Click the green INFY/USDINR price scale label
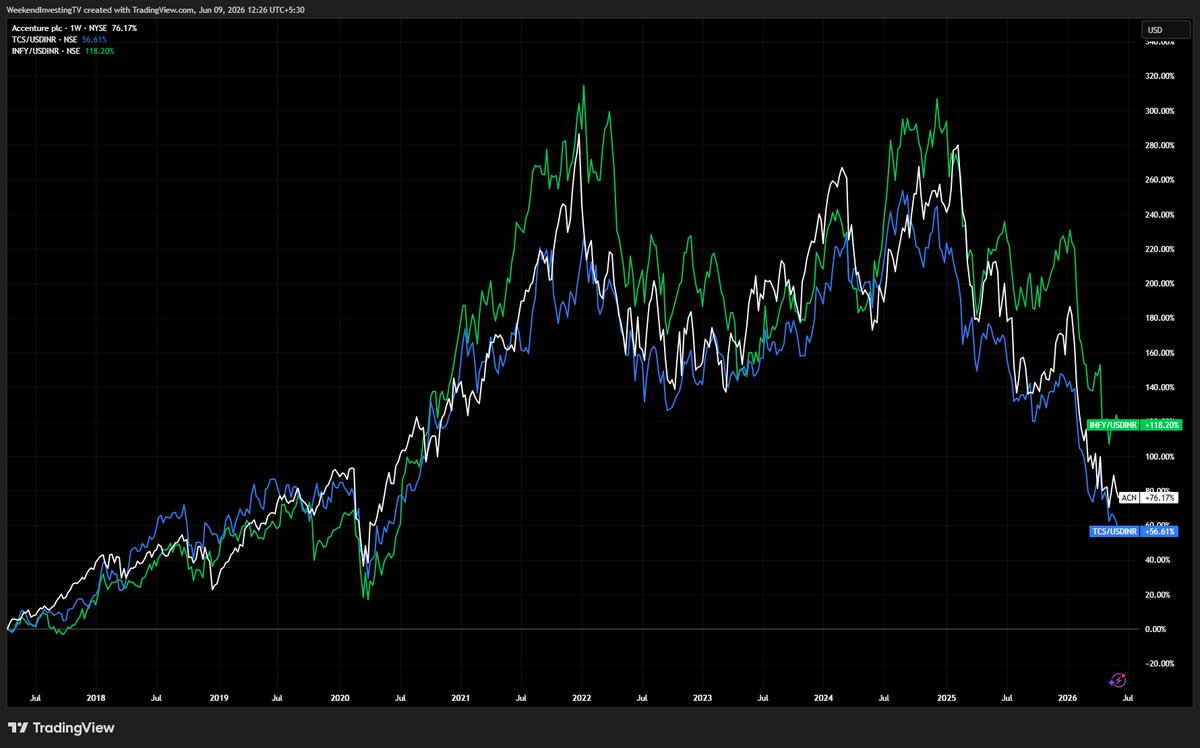The image size is (1200, 748). click(1113, 425)
